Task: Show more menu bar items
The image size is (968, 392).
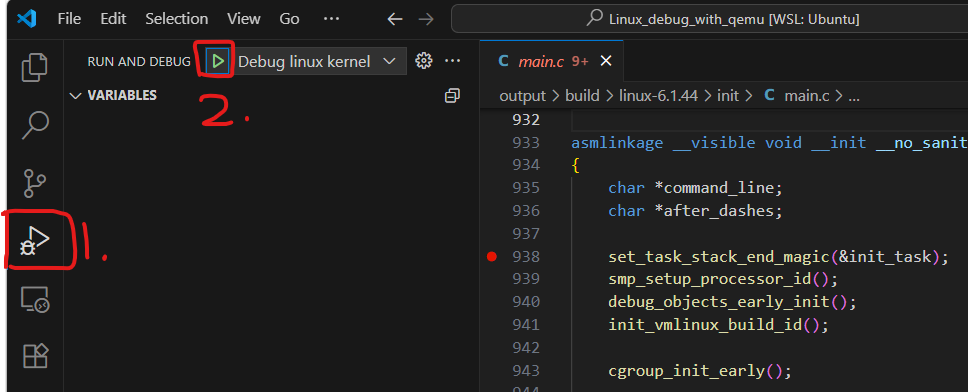Action: pyautogui.click(x=332, y=19)
